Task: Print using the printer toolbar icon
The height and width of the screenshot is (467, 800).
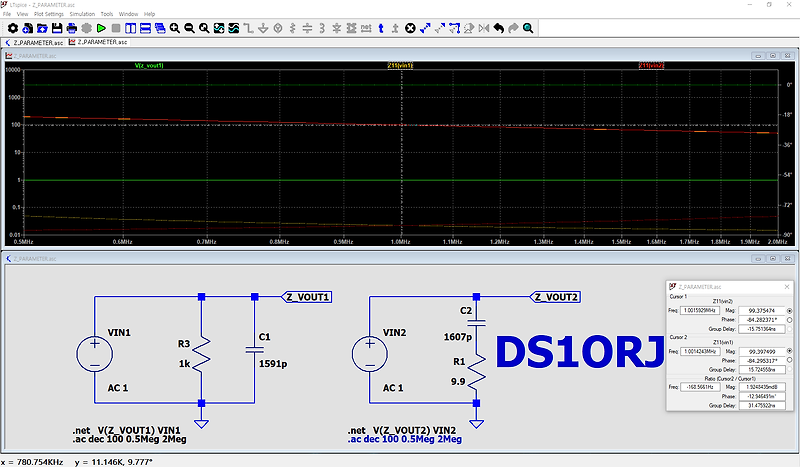Action: (x=72, y=29)
